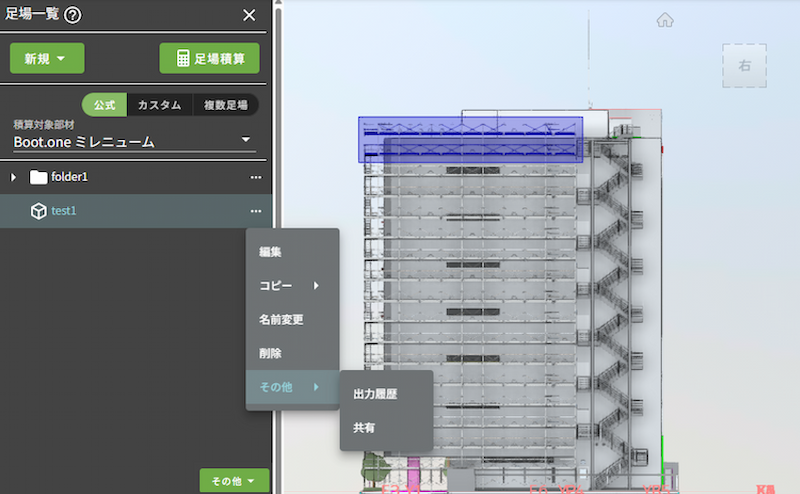
Task: Open test1 three-dot options menu
Action: 256,211
